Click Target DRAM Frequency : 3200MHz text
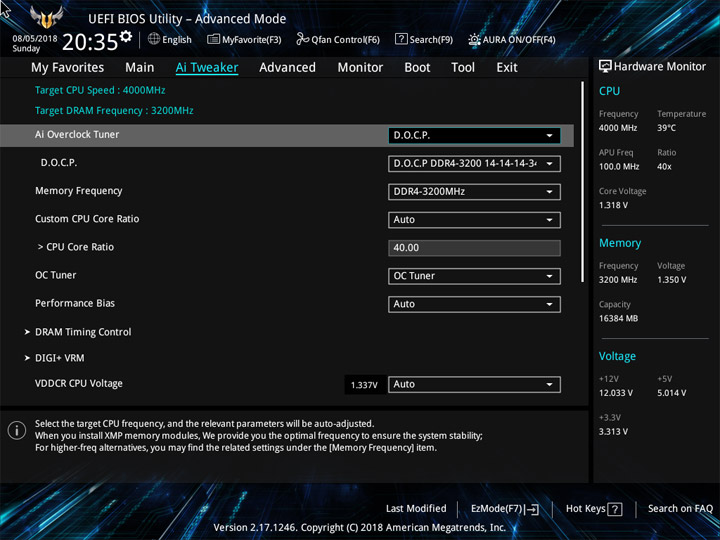 pos(114,111)
